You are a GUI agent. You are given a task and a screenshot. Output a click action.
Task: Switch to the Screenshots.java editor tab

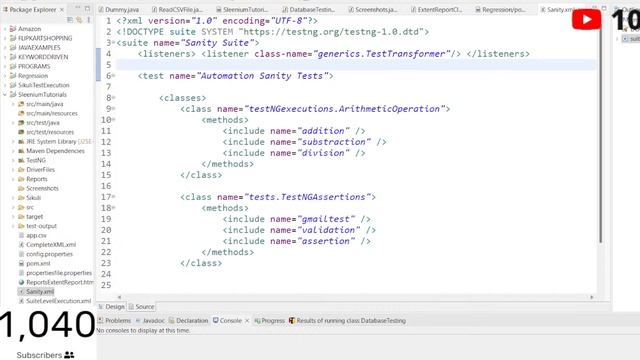pos(373,9)
